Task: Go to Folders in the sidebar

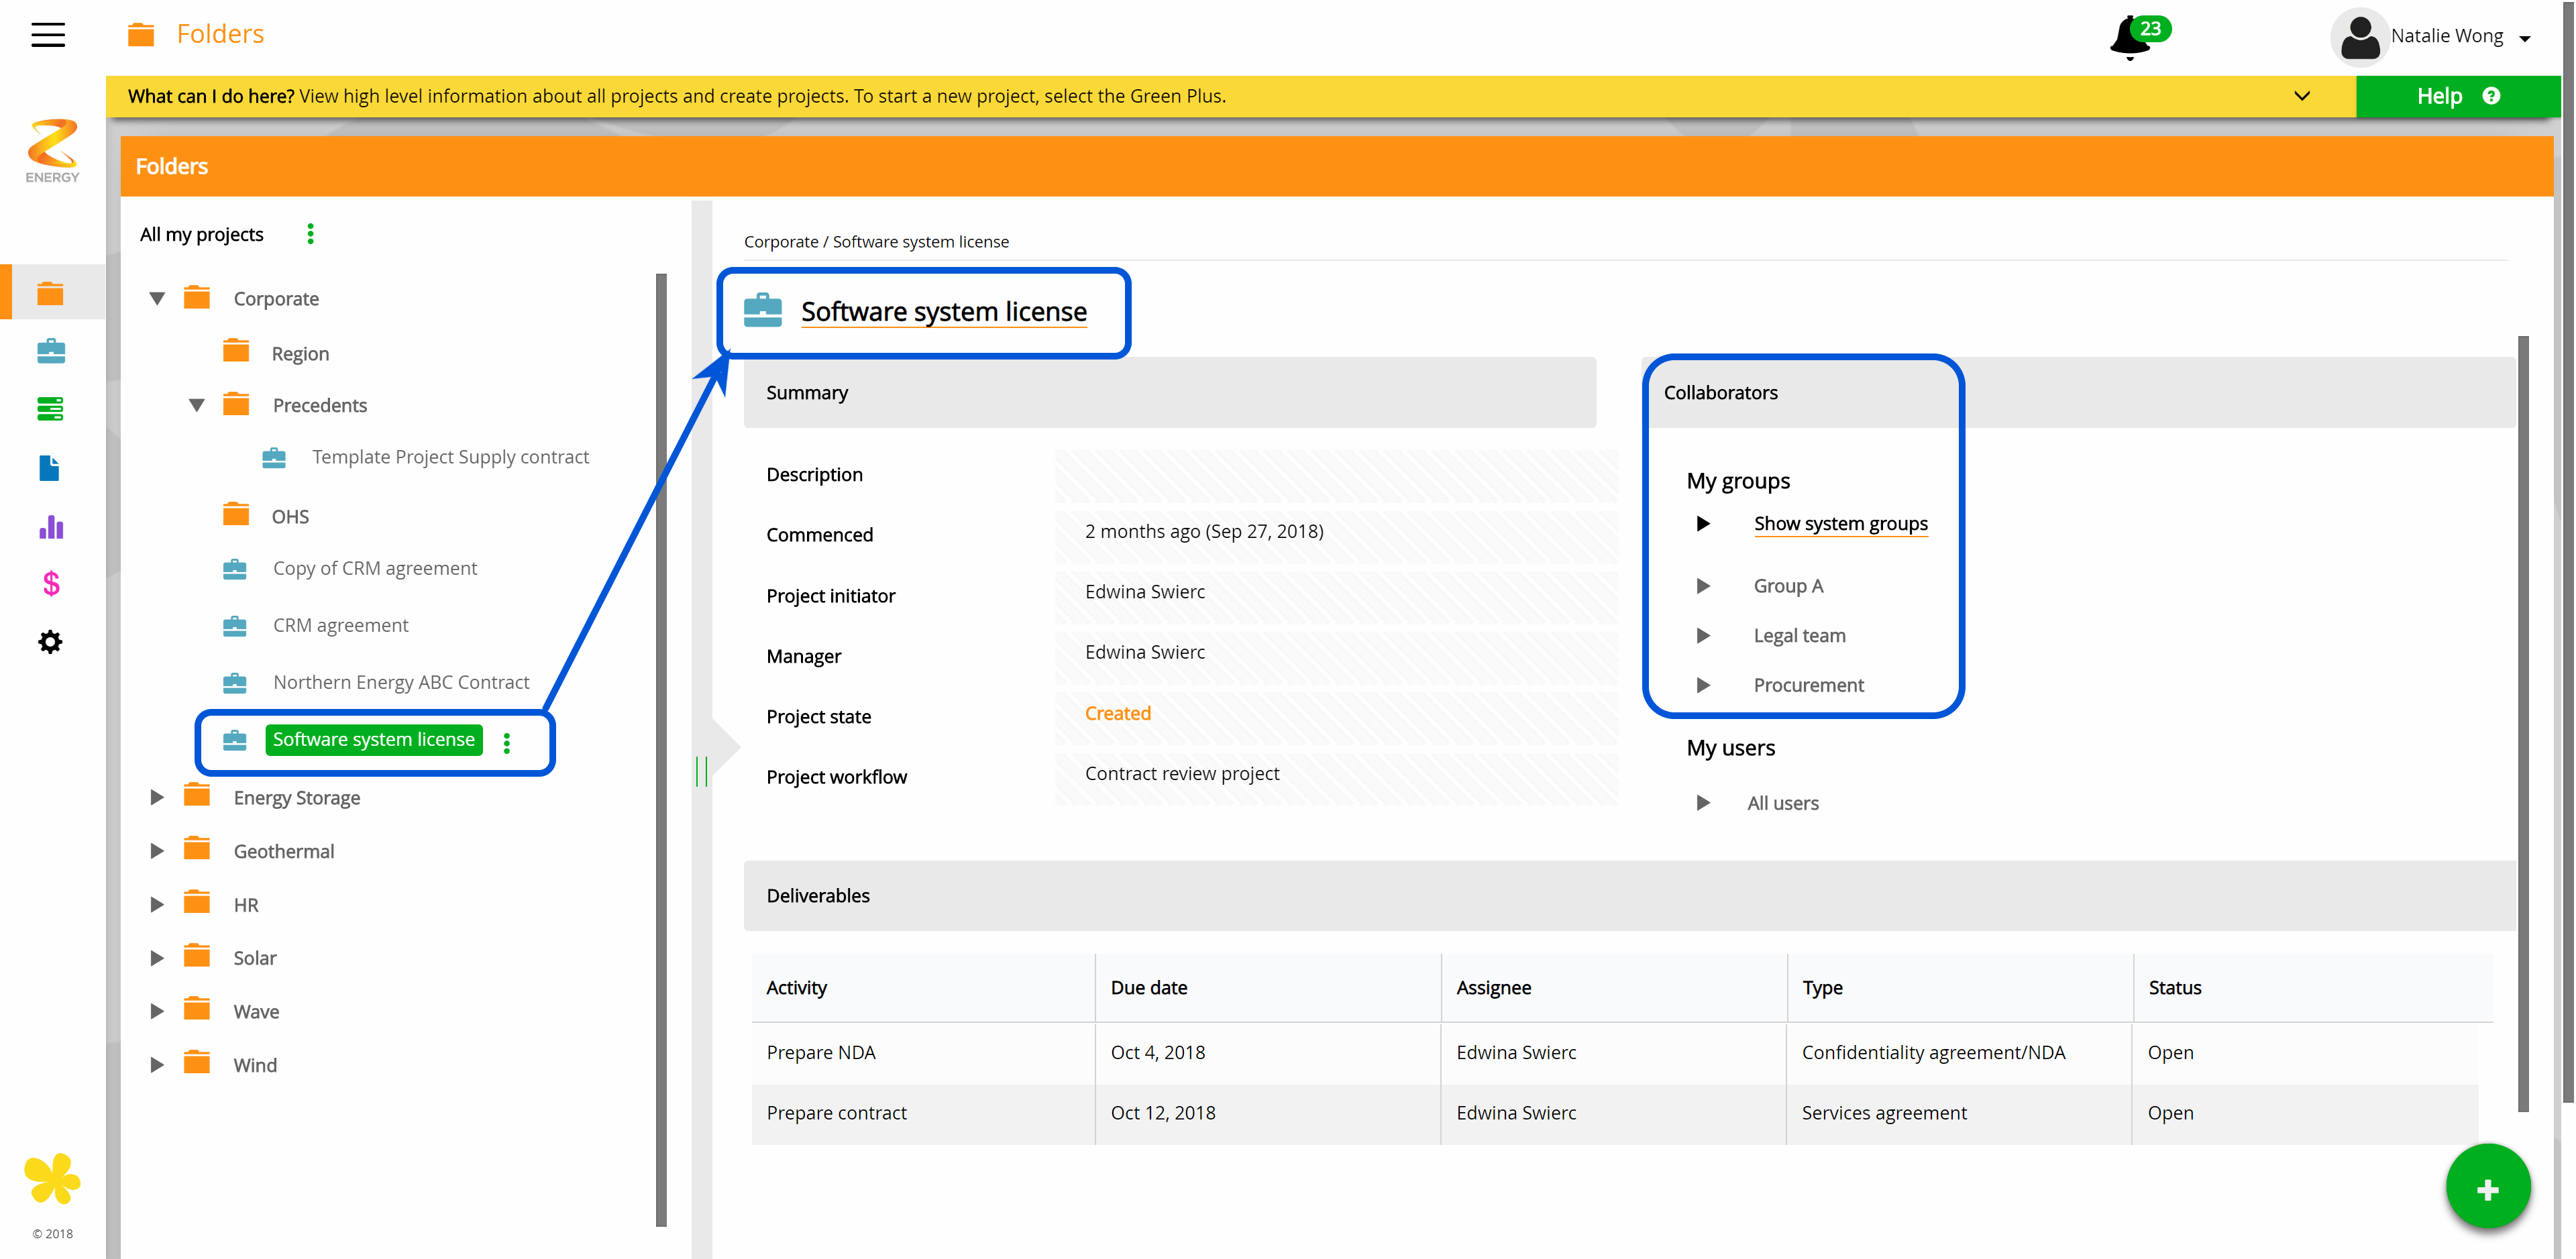Action: (x=51, y=293)
